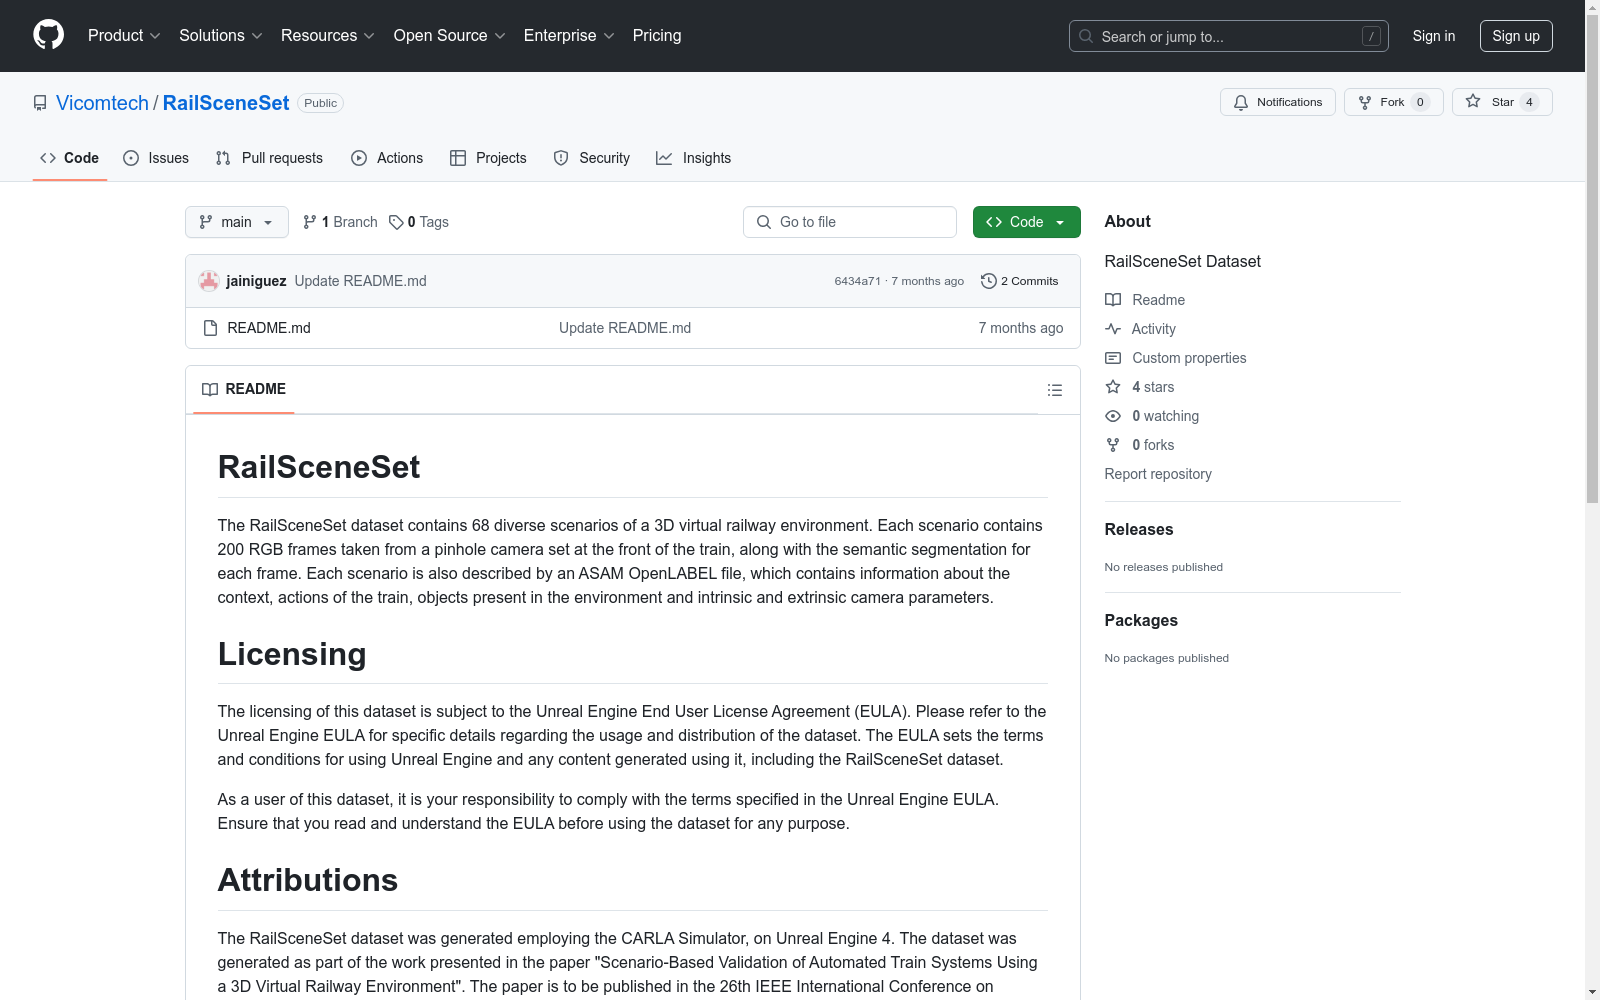Screen dimensions: 1600x1000
Task: Click the Search or jump to field
Action: [x=1229, y=36]
